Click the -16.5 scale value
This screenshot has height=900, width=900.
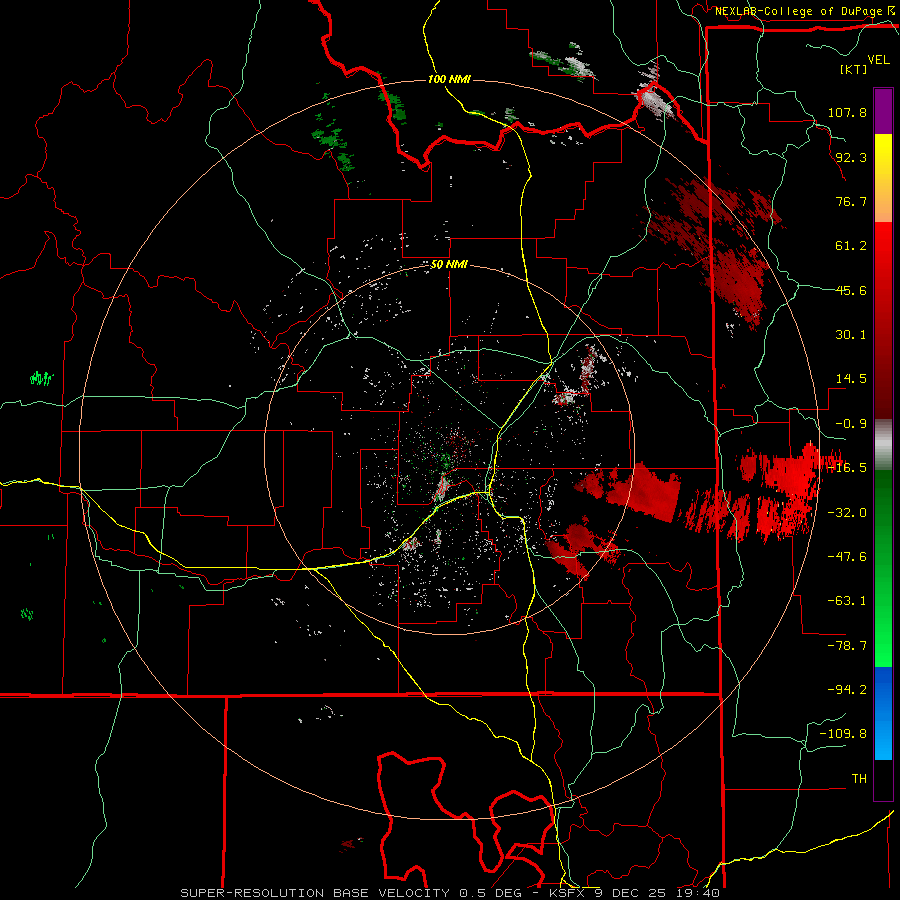click(847, 468)
